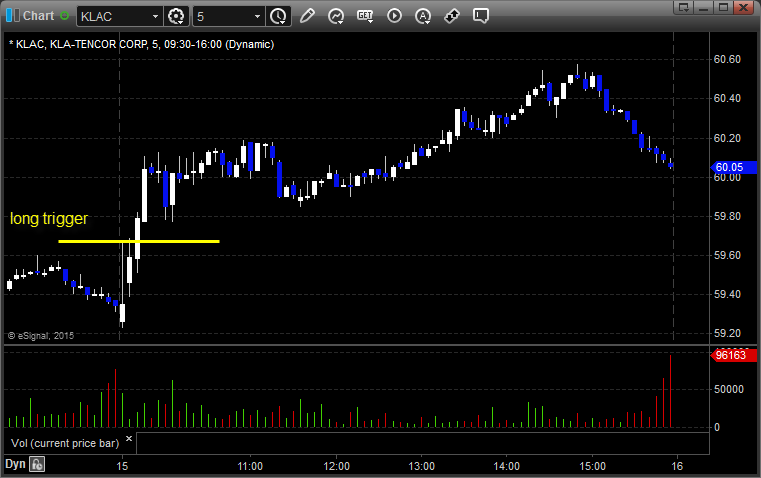Select the 'long trigger' text annotation
The image size is (761, 478).
[x=49, y=218]
